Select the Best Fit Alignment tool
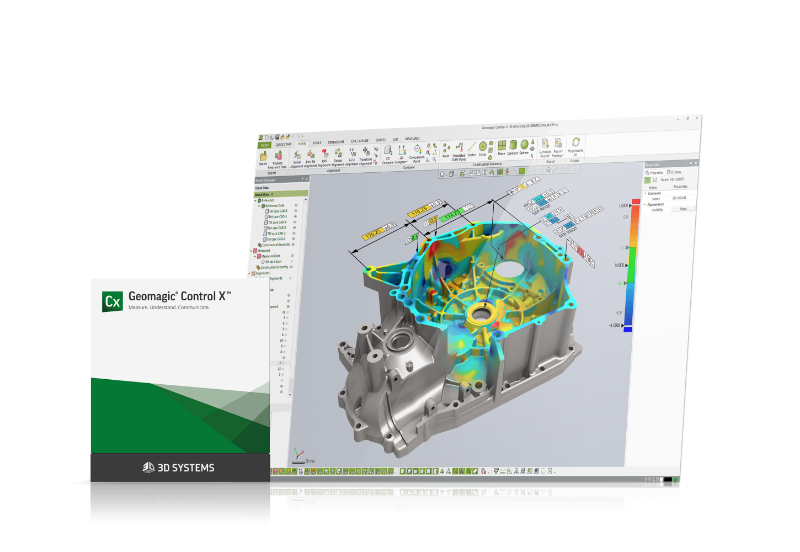This screenshot has height=552, width=800. click(310, 158)
